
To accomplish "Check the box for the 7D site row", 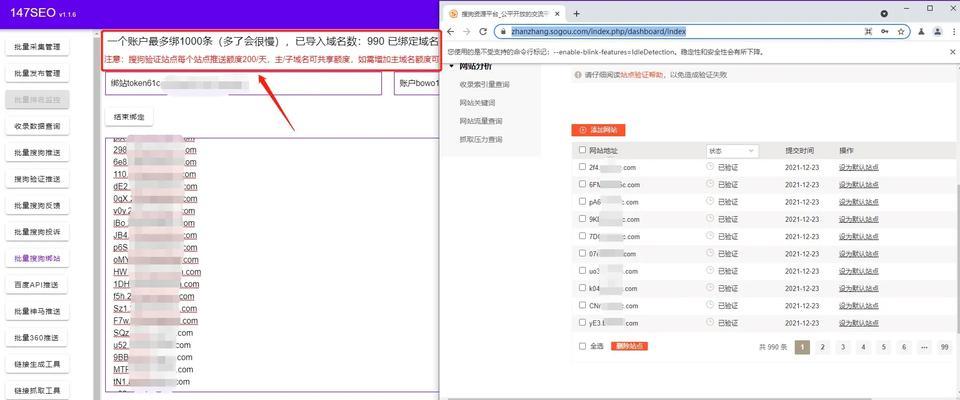I will pos(582,236).
